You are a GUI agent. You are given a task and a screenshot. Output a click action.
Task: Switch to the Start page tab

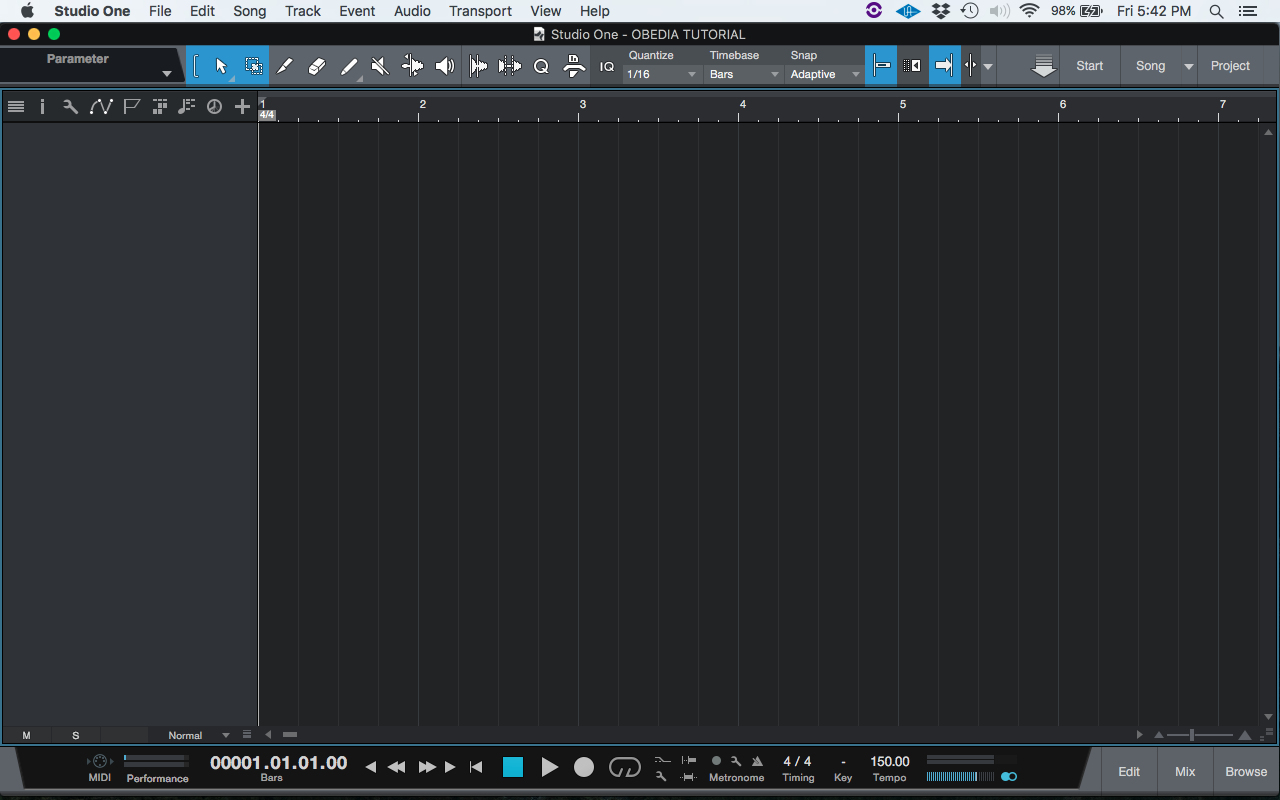1089,65
